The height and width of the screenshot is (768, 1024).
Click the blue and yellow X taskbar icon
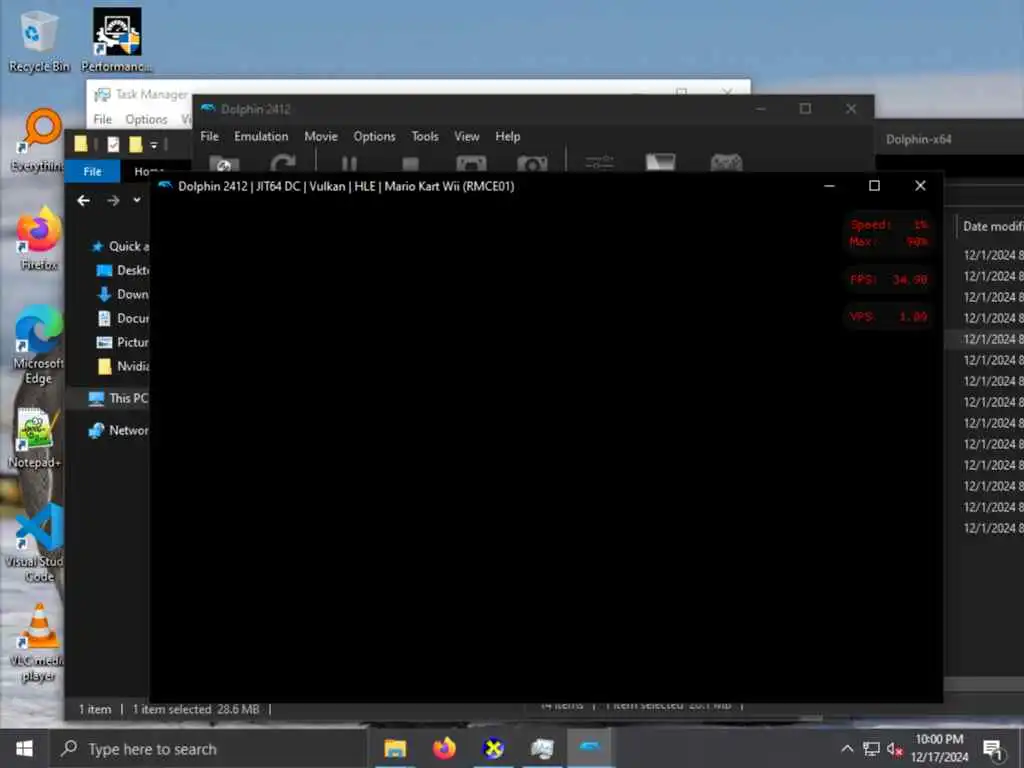(493, 748)
